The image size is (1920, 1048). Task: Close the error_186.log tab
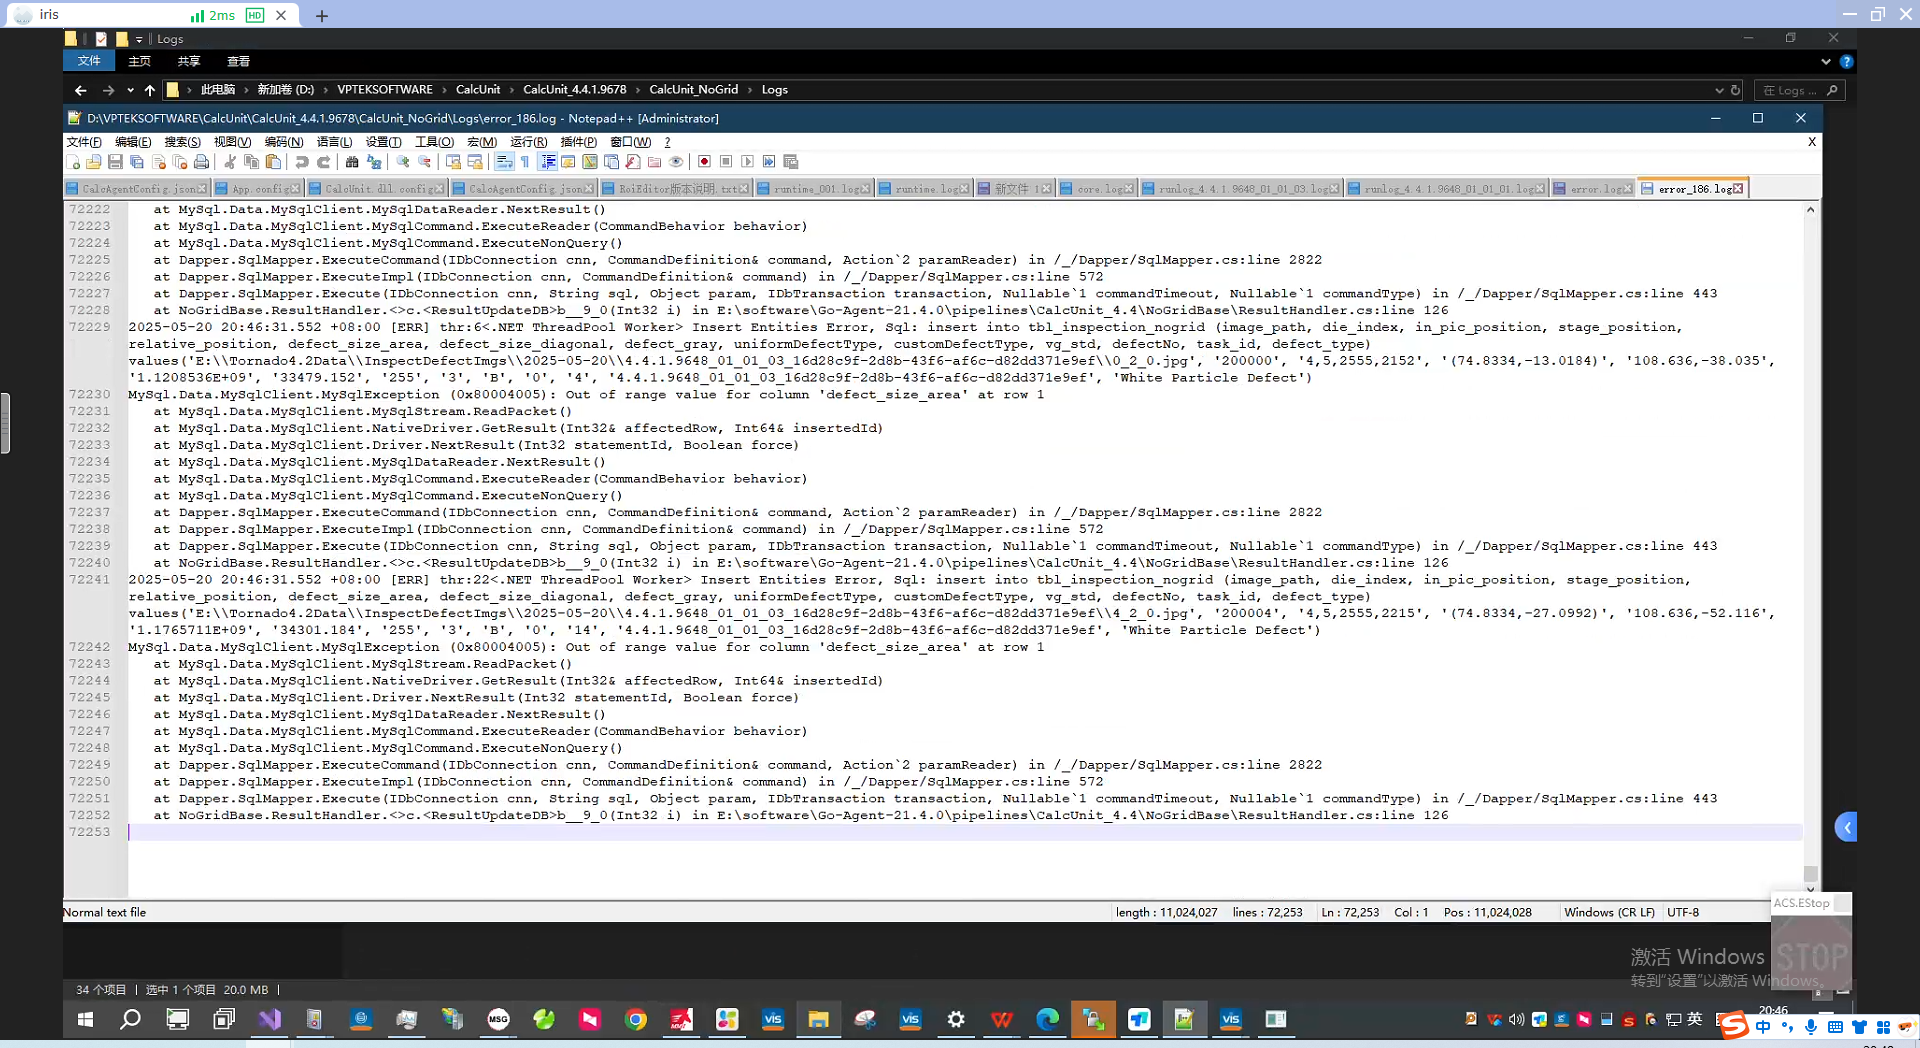(x=1738, y=189)
